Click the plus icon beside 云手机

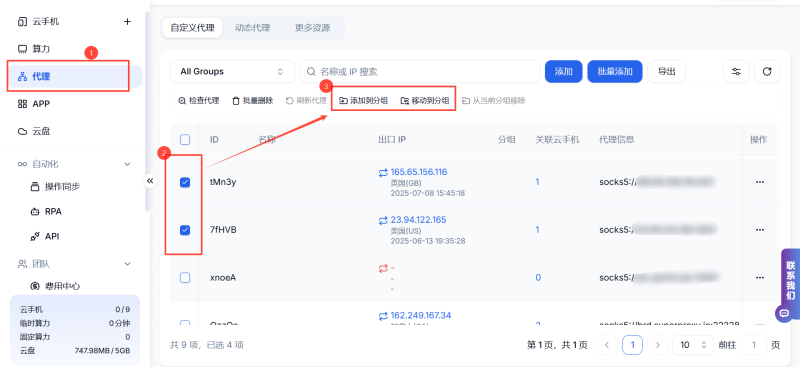[128, 21]
